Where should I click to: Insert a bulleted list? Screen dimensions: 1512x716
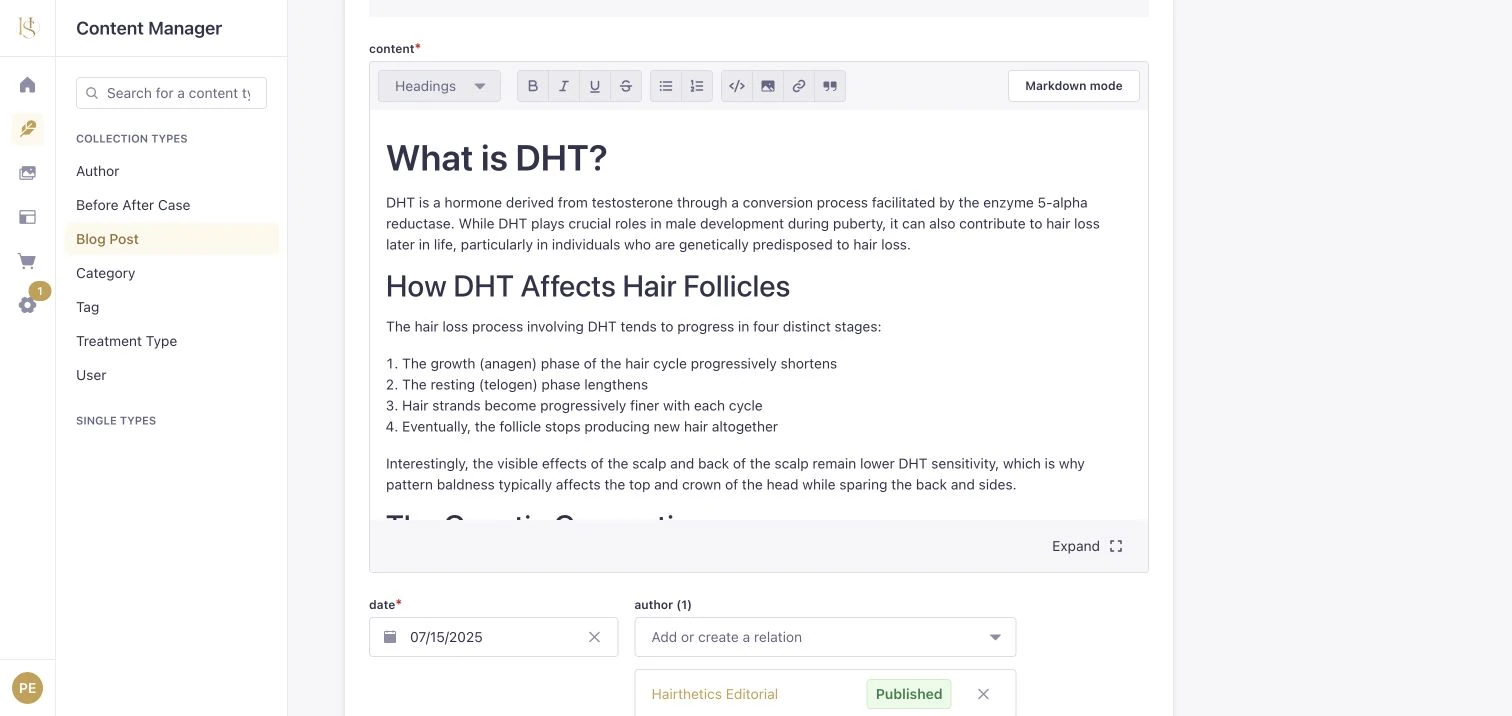coord(666,86)
